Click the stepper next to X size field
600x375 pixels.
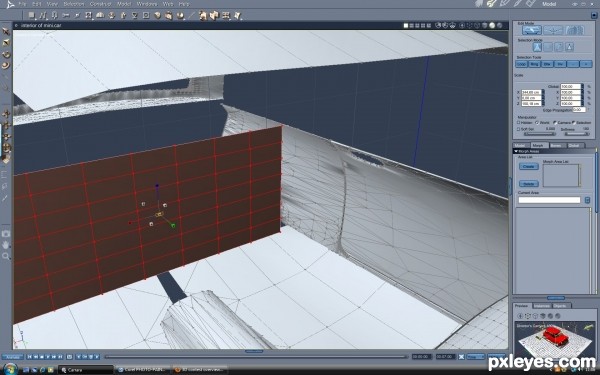click(543, 92)
